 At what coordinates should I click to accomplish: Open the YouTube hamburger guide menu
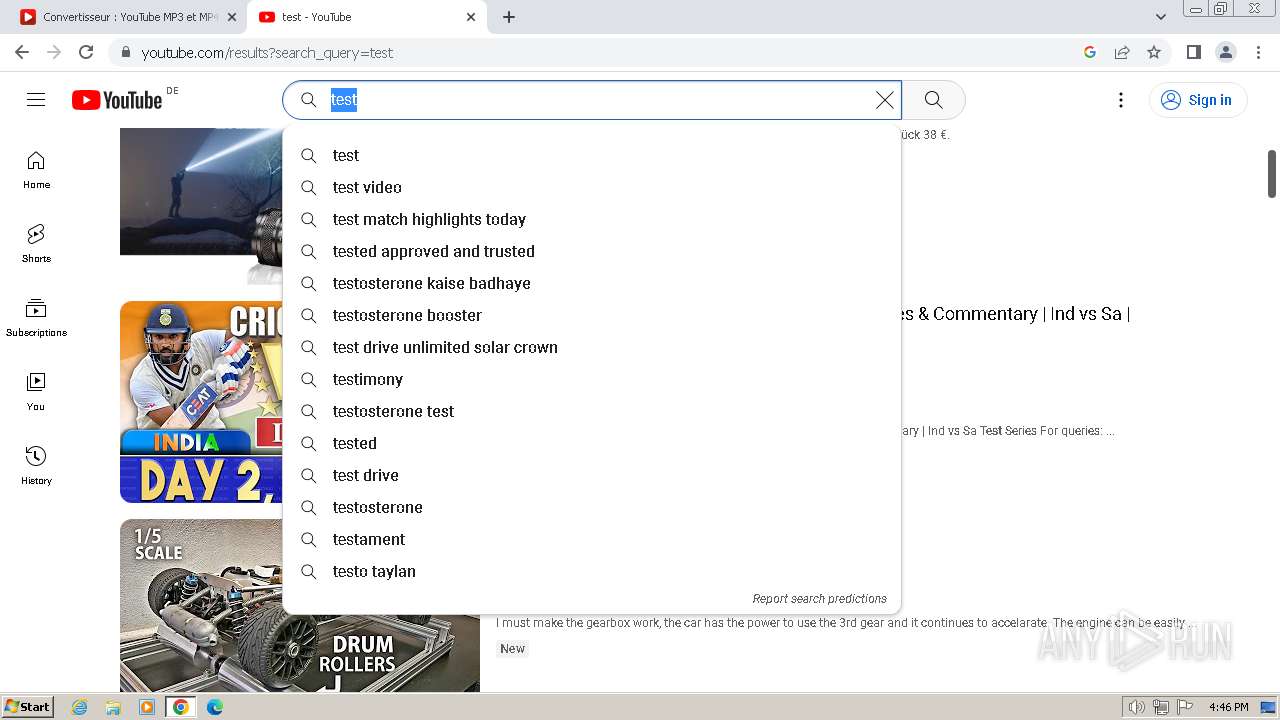[36, 100]
